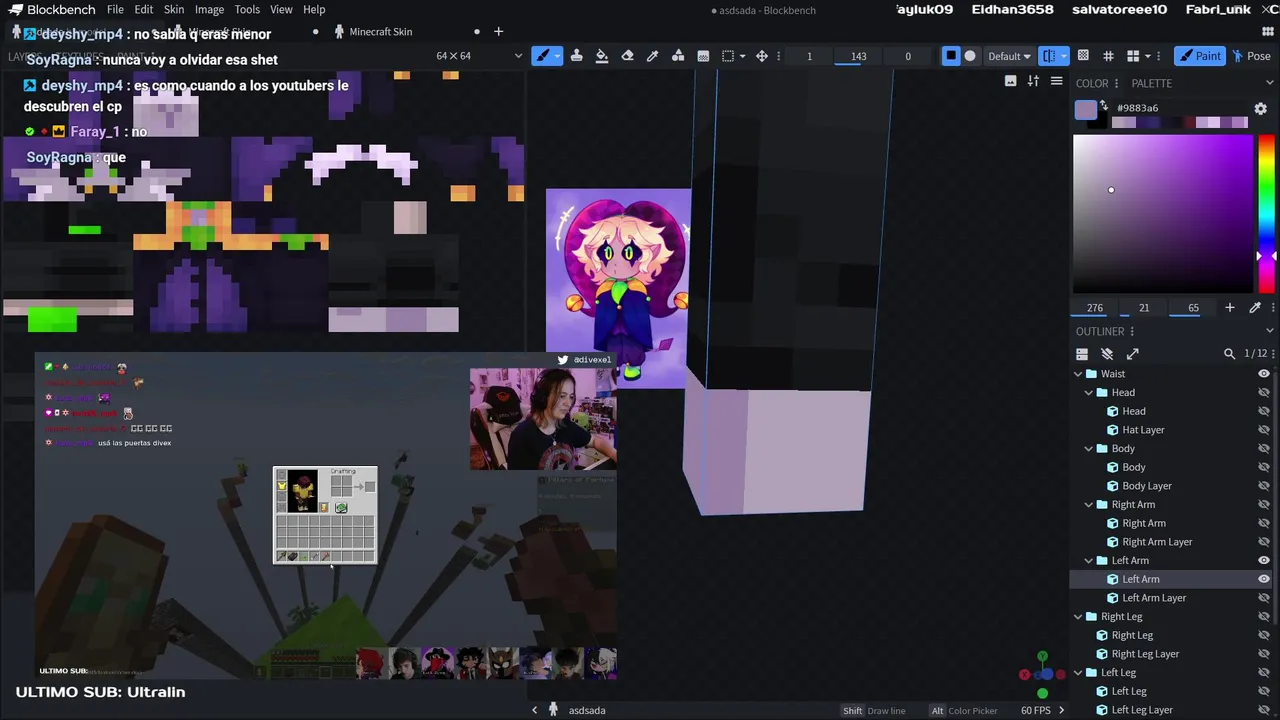Open color panel settings gear
This screenshot has height=720, width=1280.
(1260, 108)
